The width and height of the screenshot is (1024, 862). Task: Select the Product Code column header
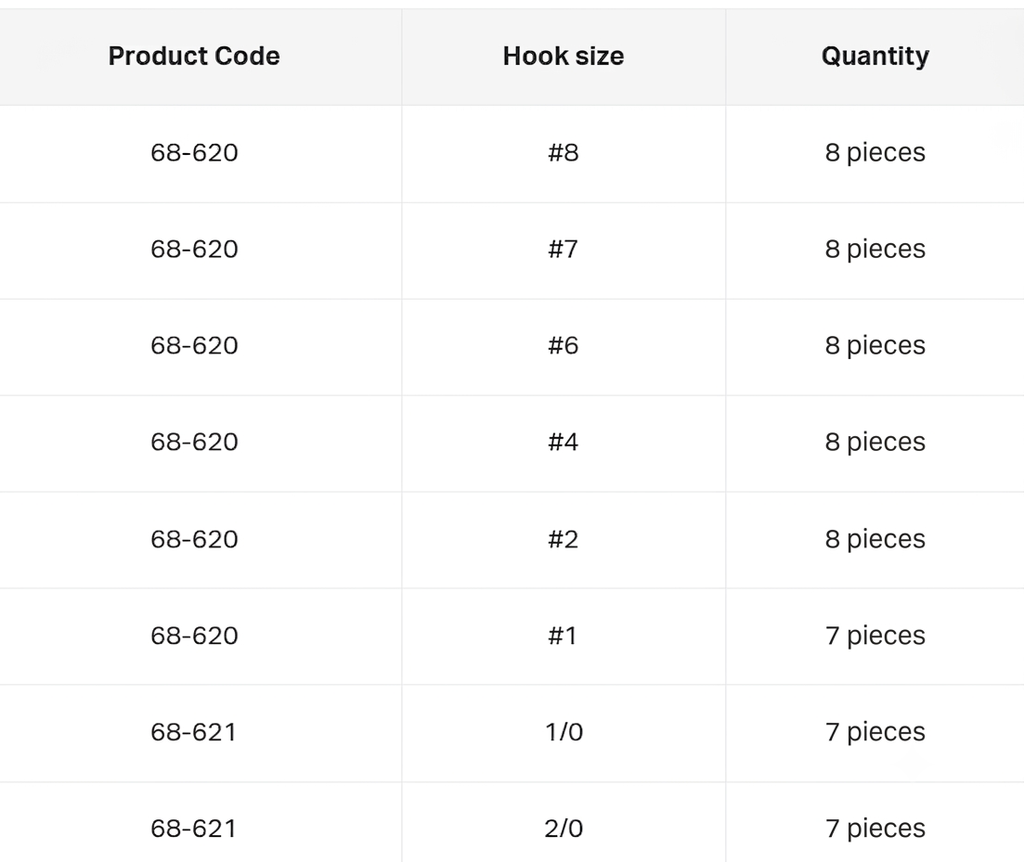[x=194, y=56]
